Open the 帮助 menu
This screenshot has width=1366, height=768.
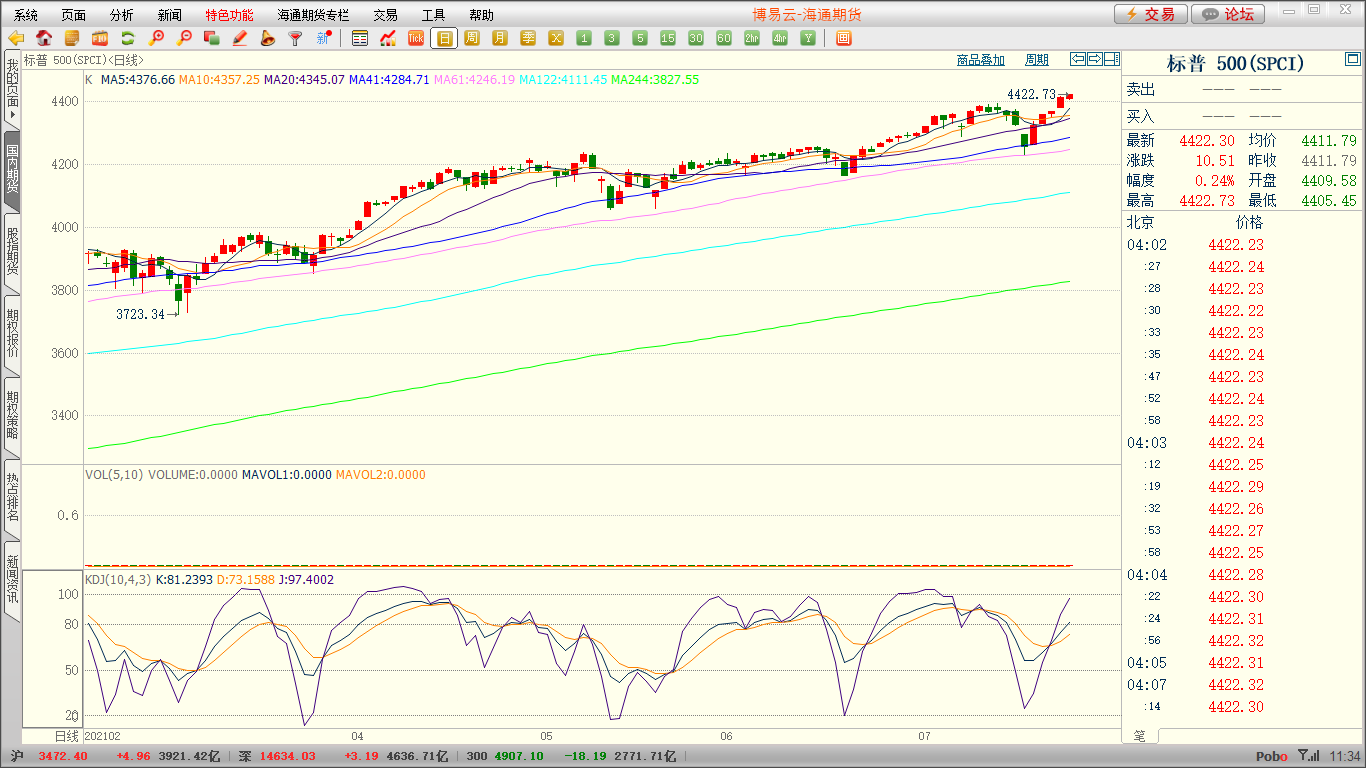tap(481, 15)
